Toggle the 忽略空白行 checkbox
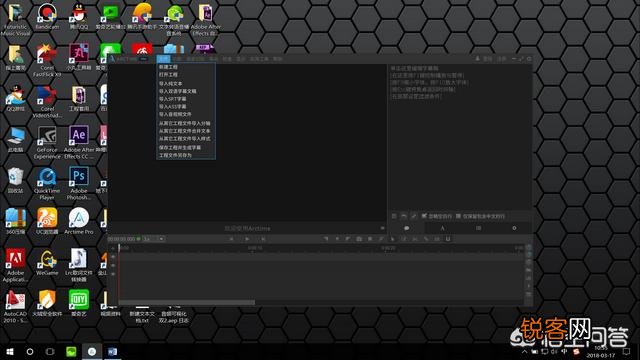The image size is (640, 360). coord(424,216)
